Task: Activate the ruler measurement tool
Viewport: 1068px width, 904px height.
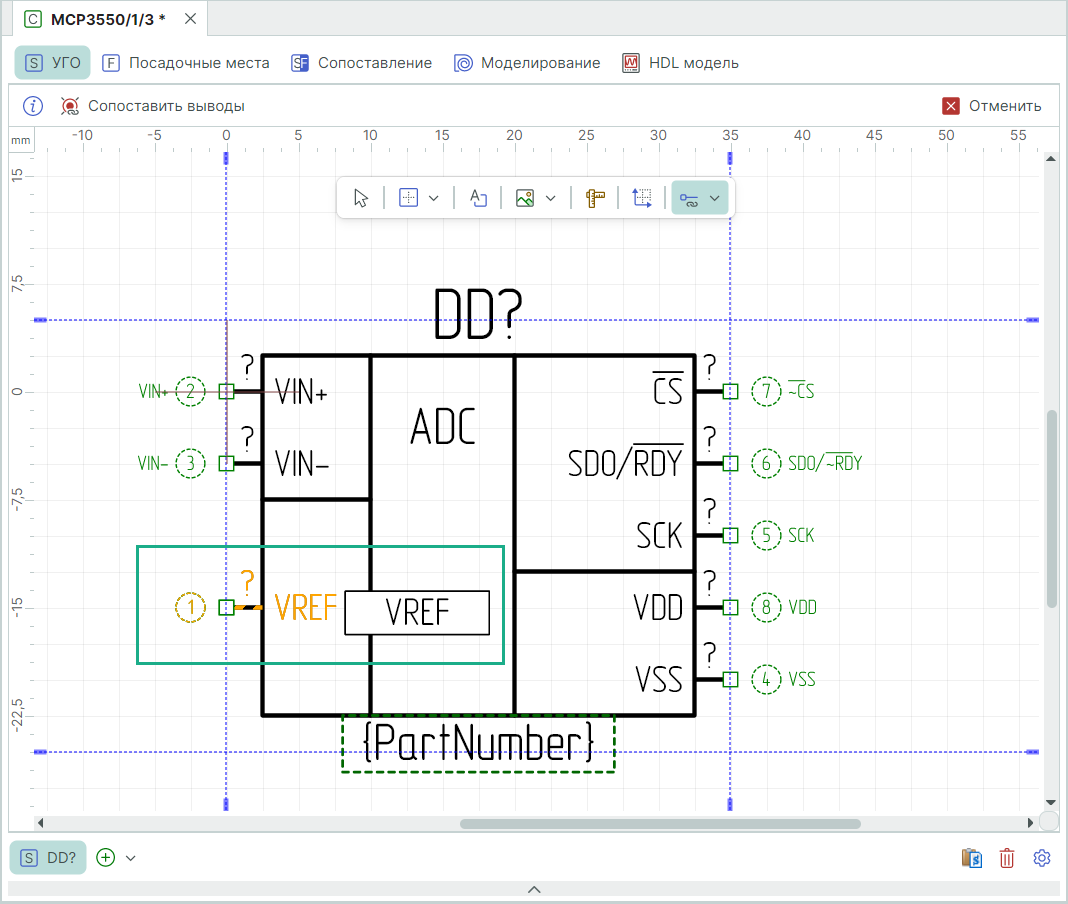Action: [x=596, y=198]
